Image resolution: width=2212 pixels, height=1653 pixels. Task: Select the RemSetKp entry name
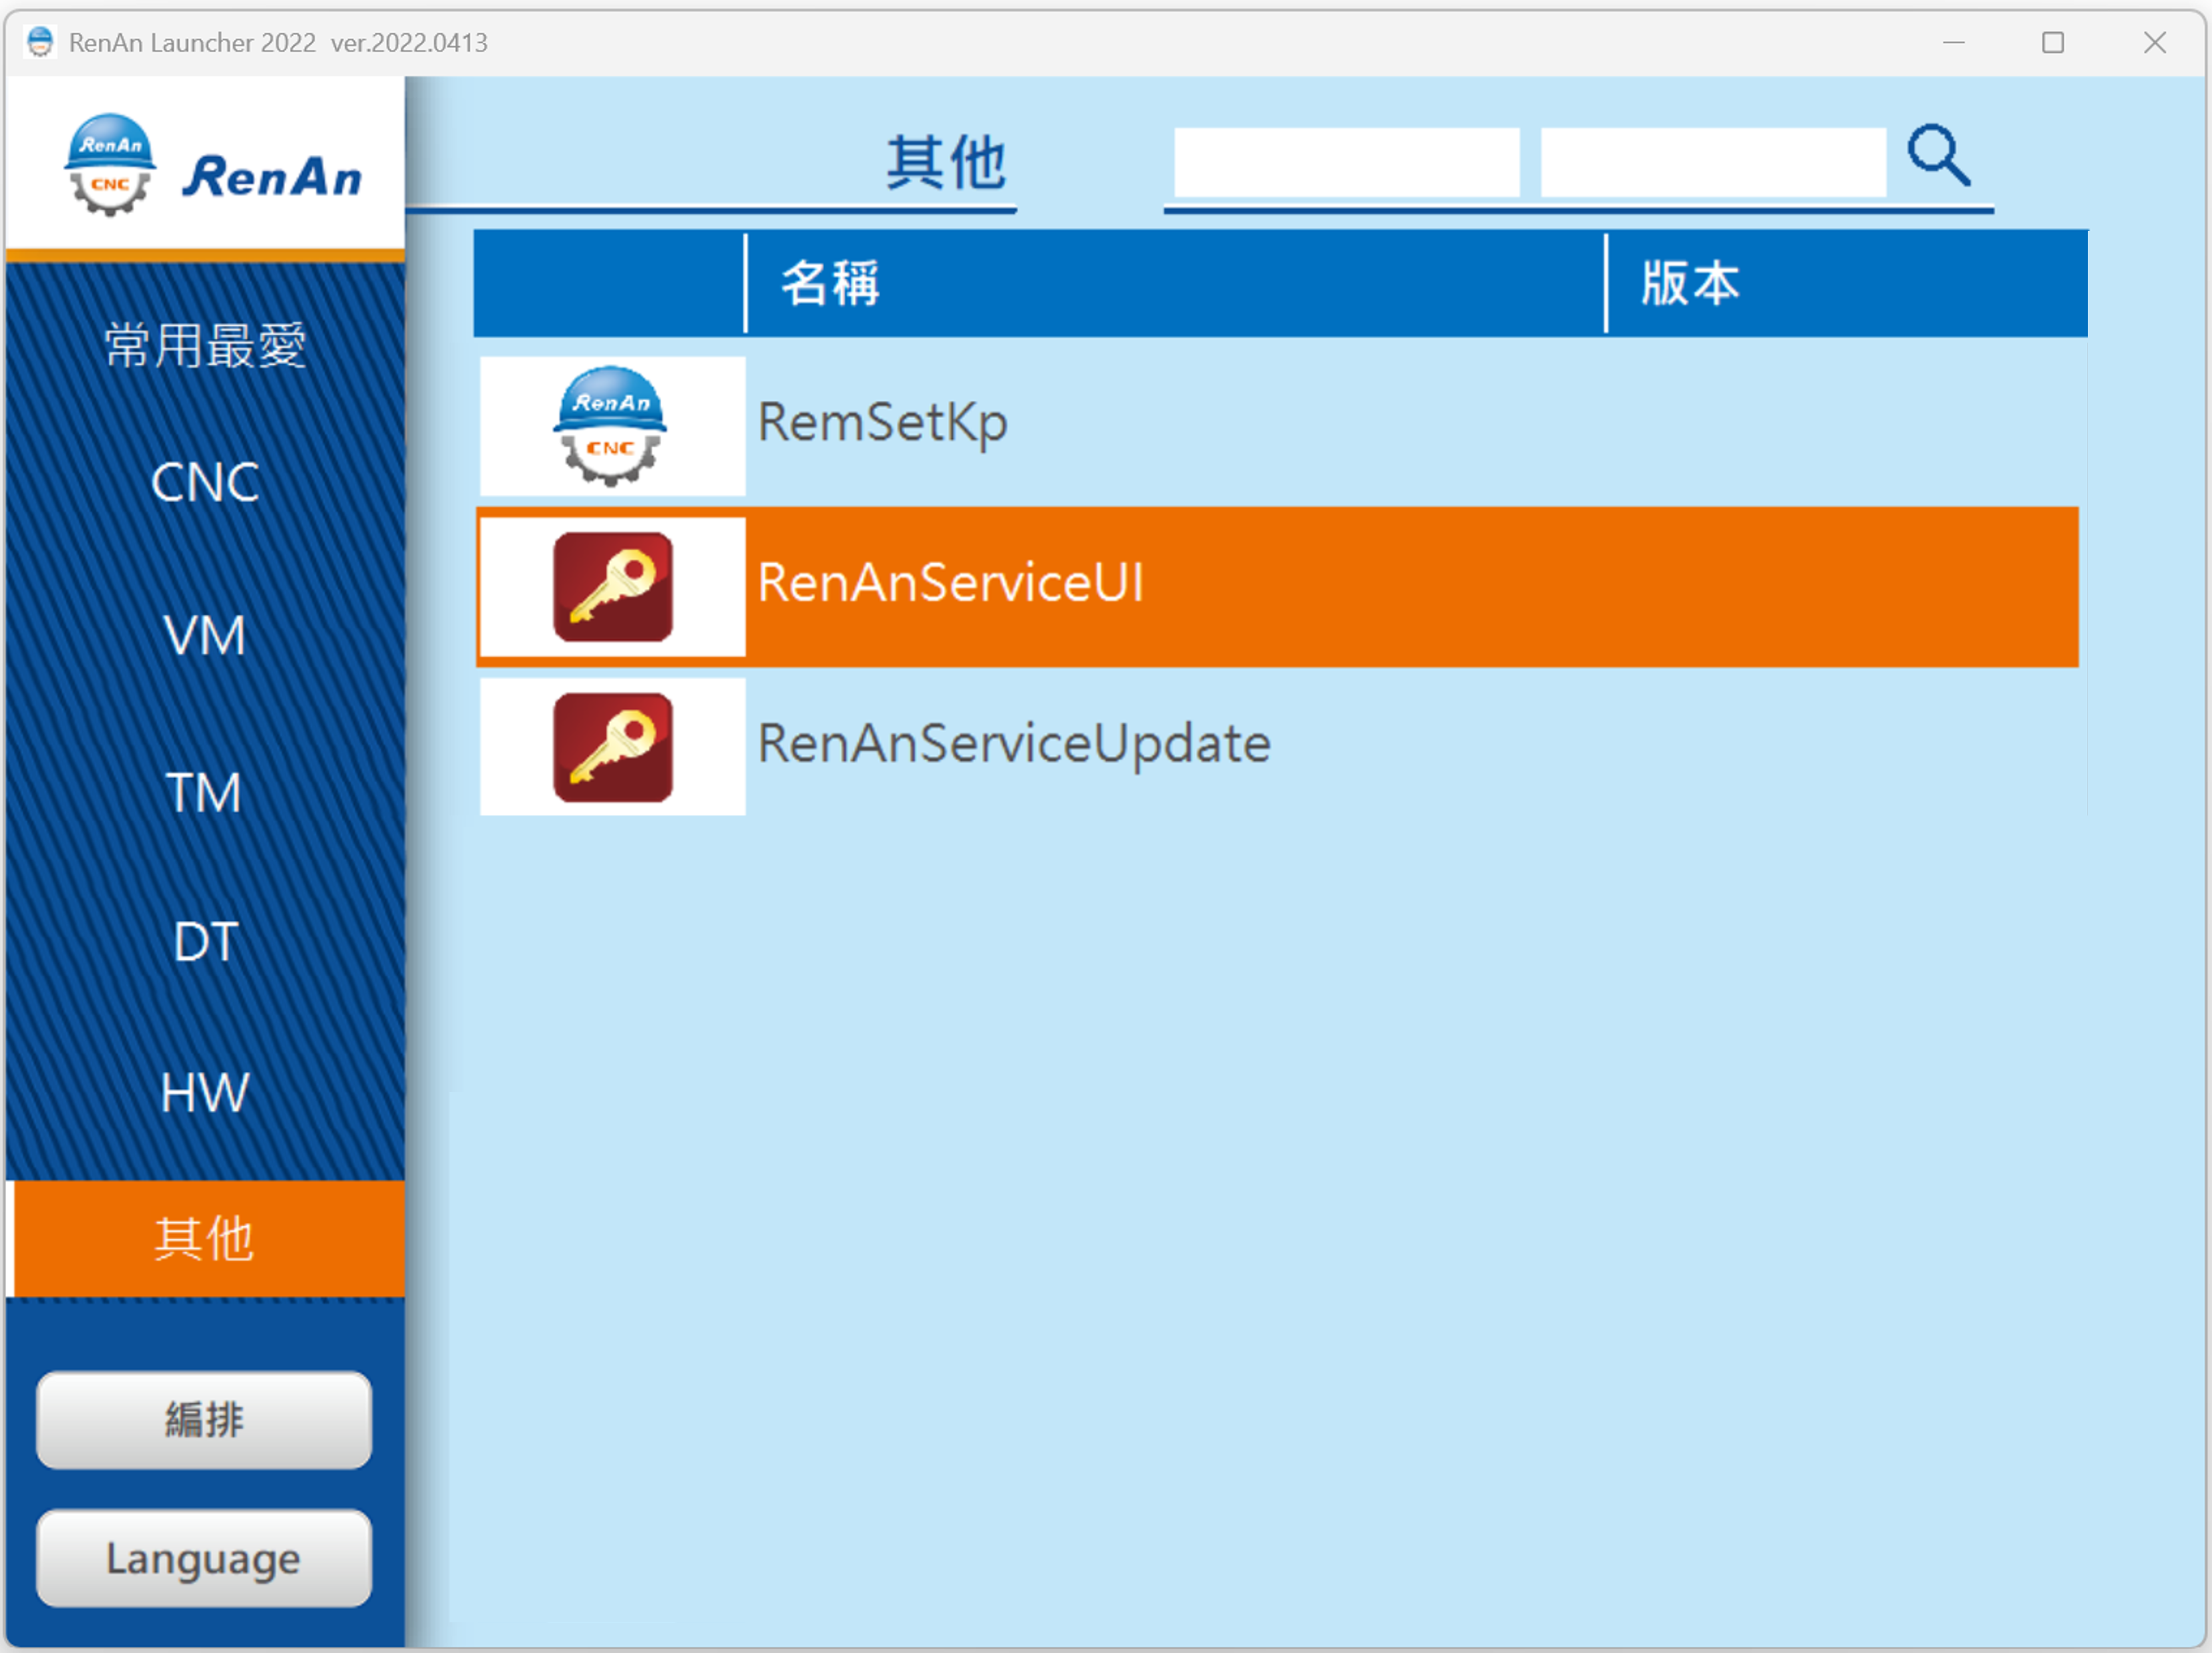(x=882, y=423)
